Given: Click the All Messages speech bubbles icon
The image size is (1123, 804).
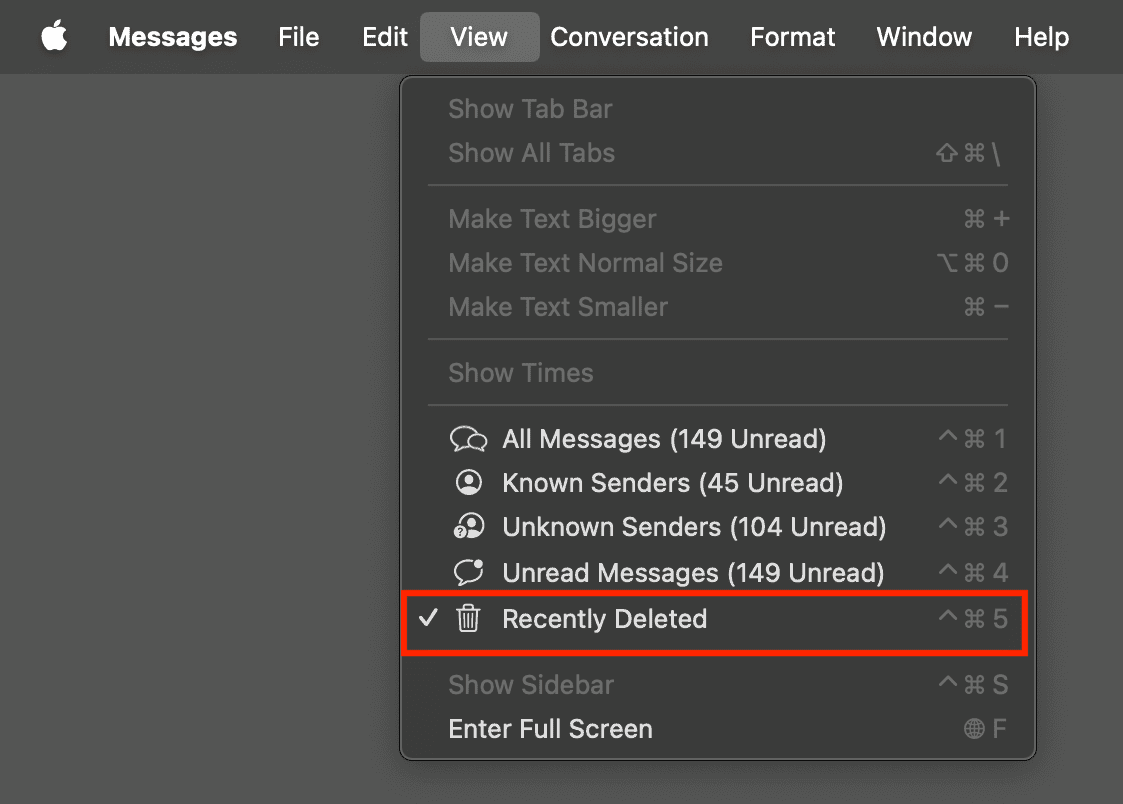Looking at the screenshot, I should (x=468, y=439).
